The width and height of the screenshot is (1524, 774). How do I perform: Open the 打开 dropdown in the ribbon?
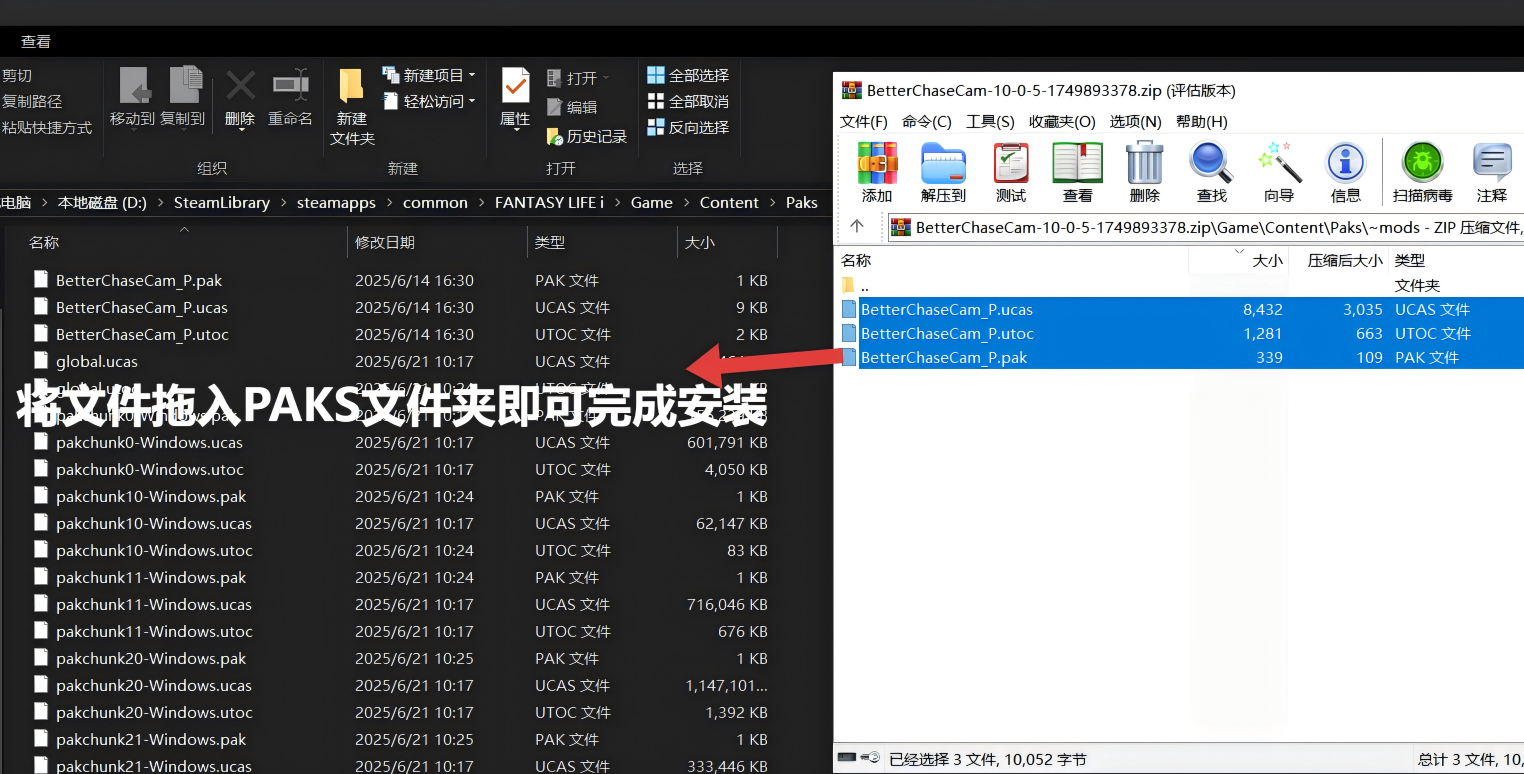coord(578,78)
